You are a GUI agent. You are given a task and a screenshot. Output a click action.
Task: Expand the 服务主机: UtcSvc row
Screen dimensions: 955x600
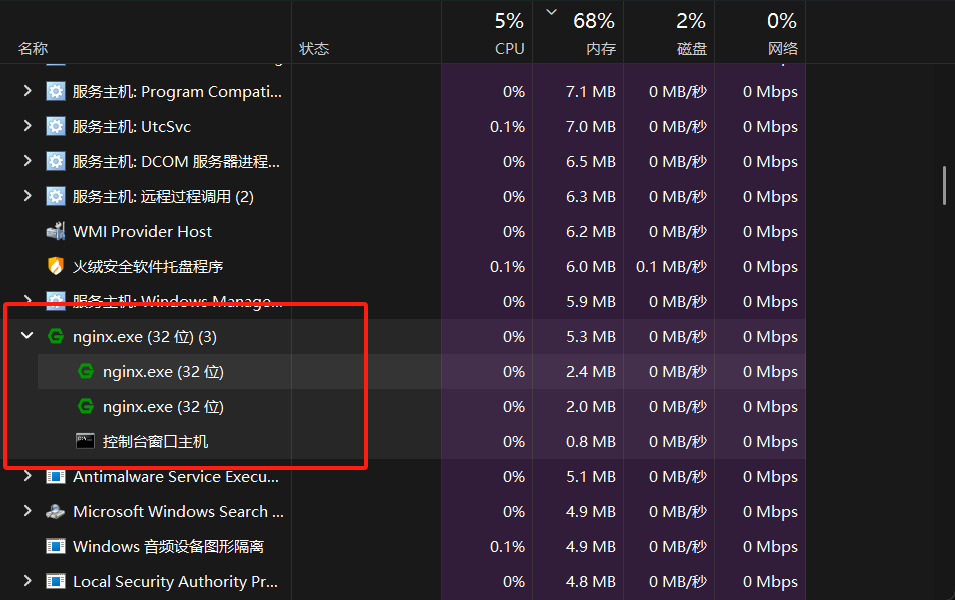(27, 126)
